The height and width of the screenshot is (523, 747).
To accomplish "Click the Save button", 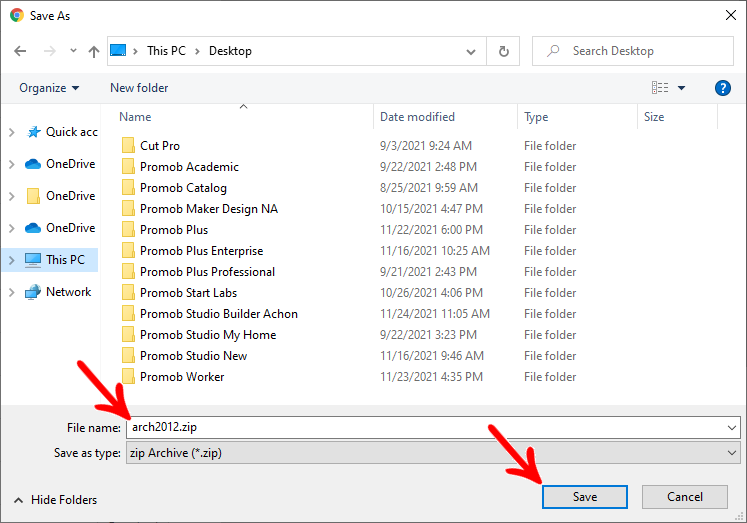I will 585,497.
